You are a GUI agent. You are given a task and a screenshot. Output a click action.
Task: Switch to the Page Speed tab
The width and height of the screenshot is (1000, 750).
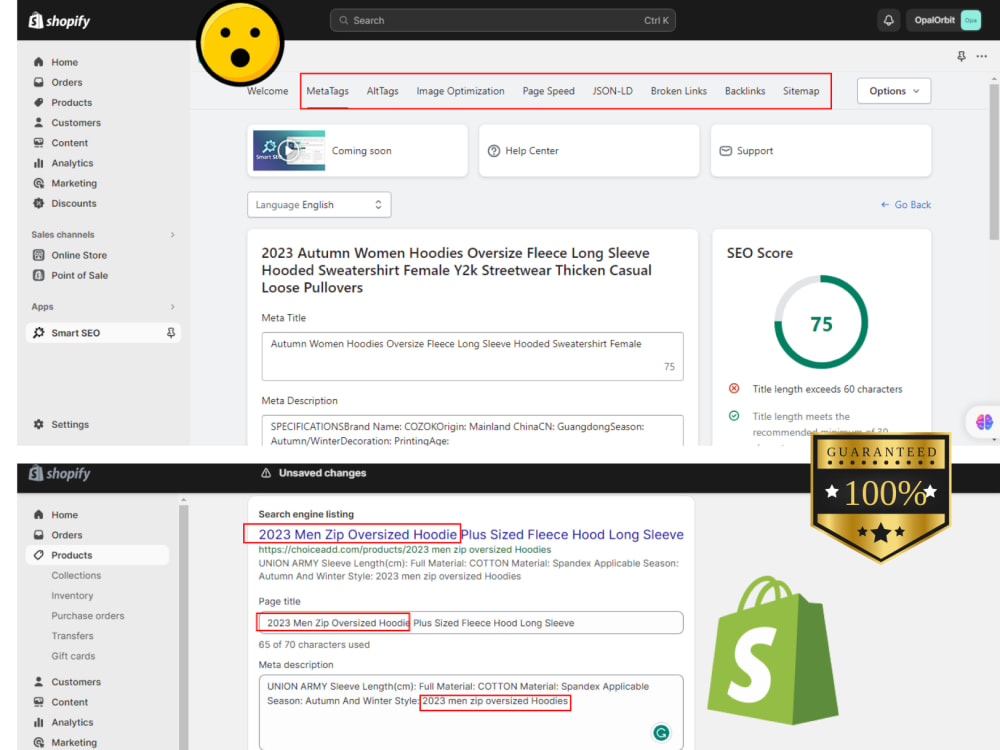pos(548,91)
